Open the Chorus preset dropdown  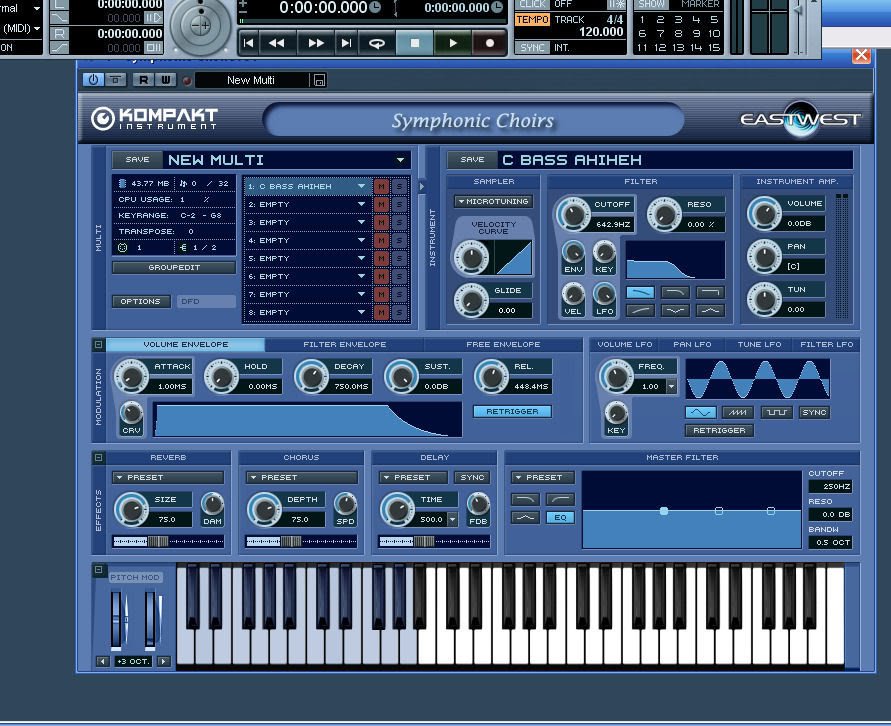coord(302,477)
